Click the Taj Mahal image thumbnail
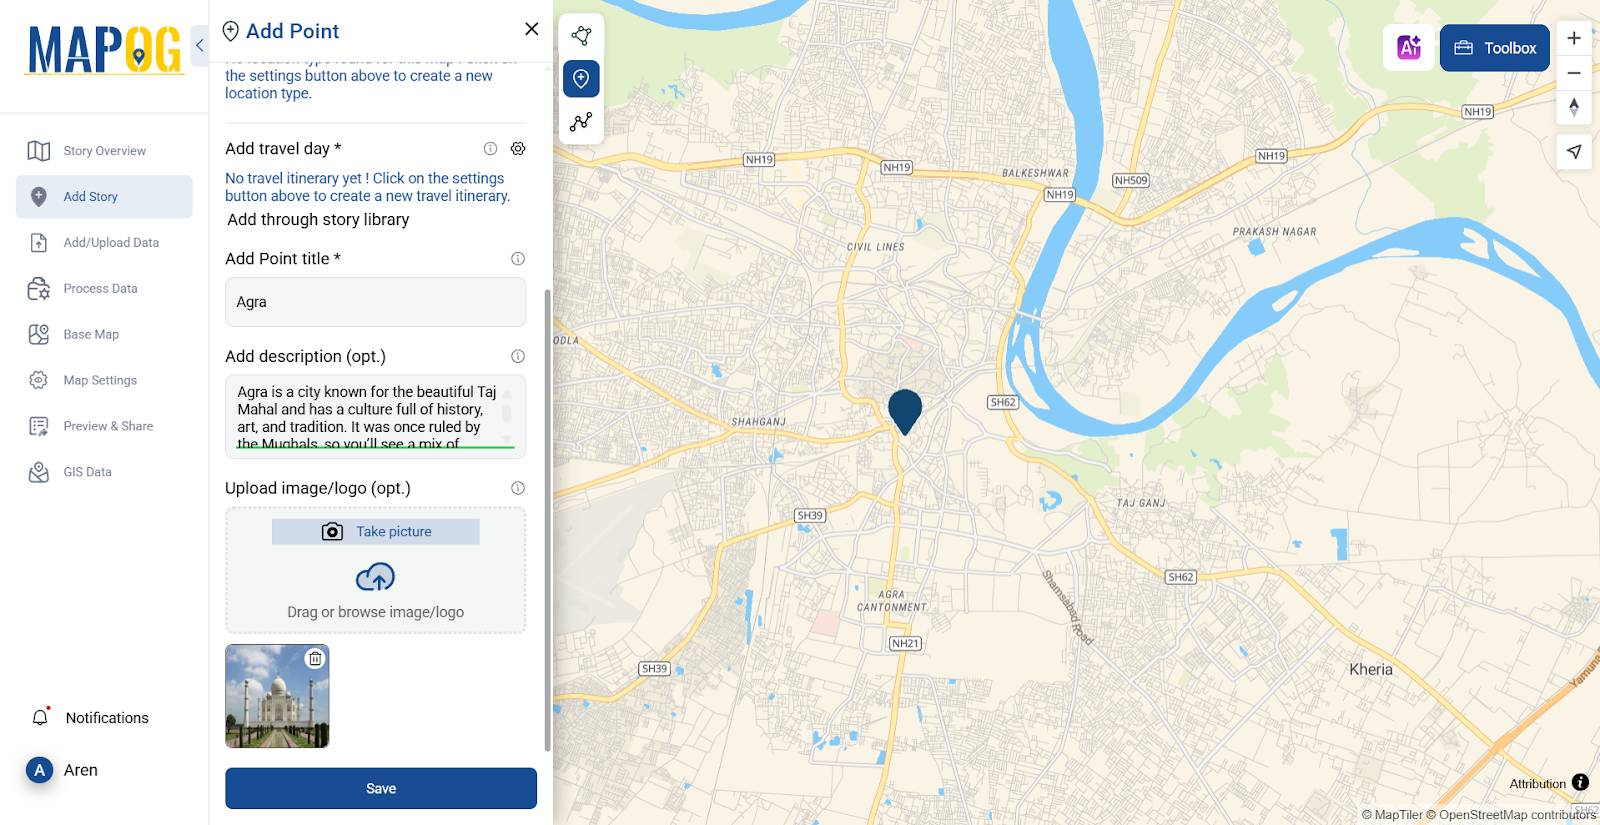Screen dimensions: 1600x825 pyautogui.click(x=277, y=697)
